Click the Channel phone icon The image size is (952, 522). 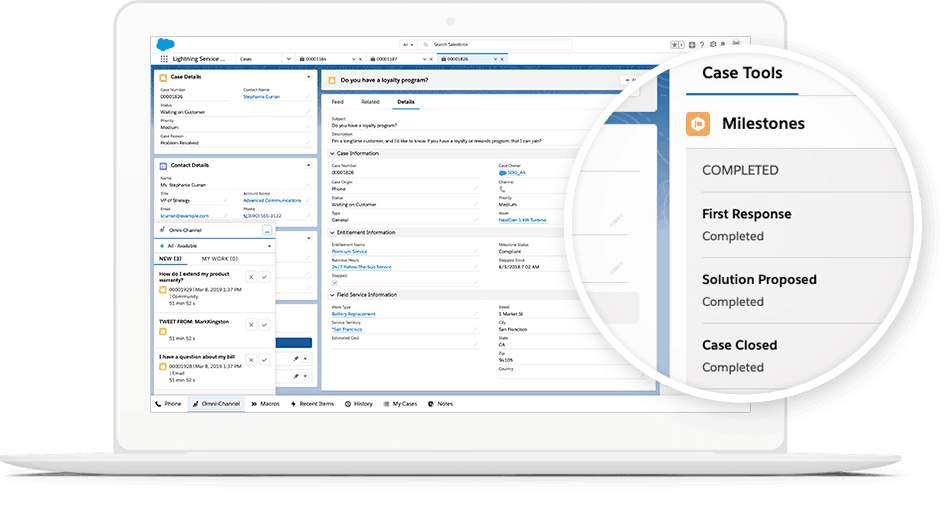tap(502, 189)
